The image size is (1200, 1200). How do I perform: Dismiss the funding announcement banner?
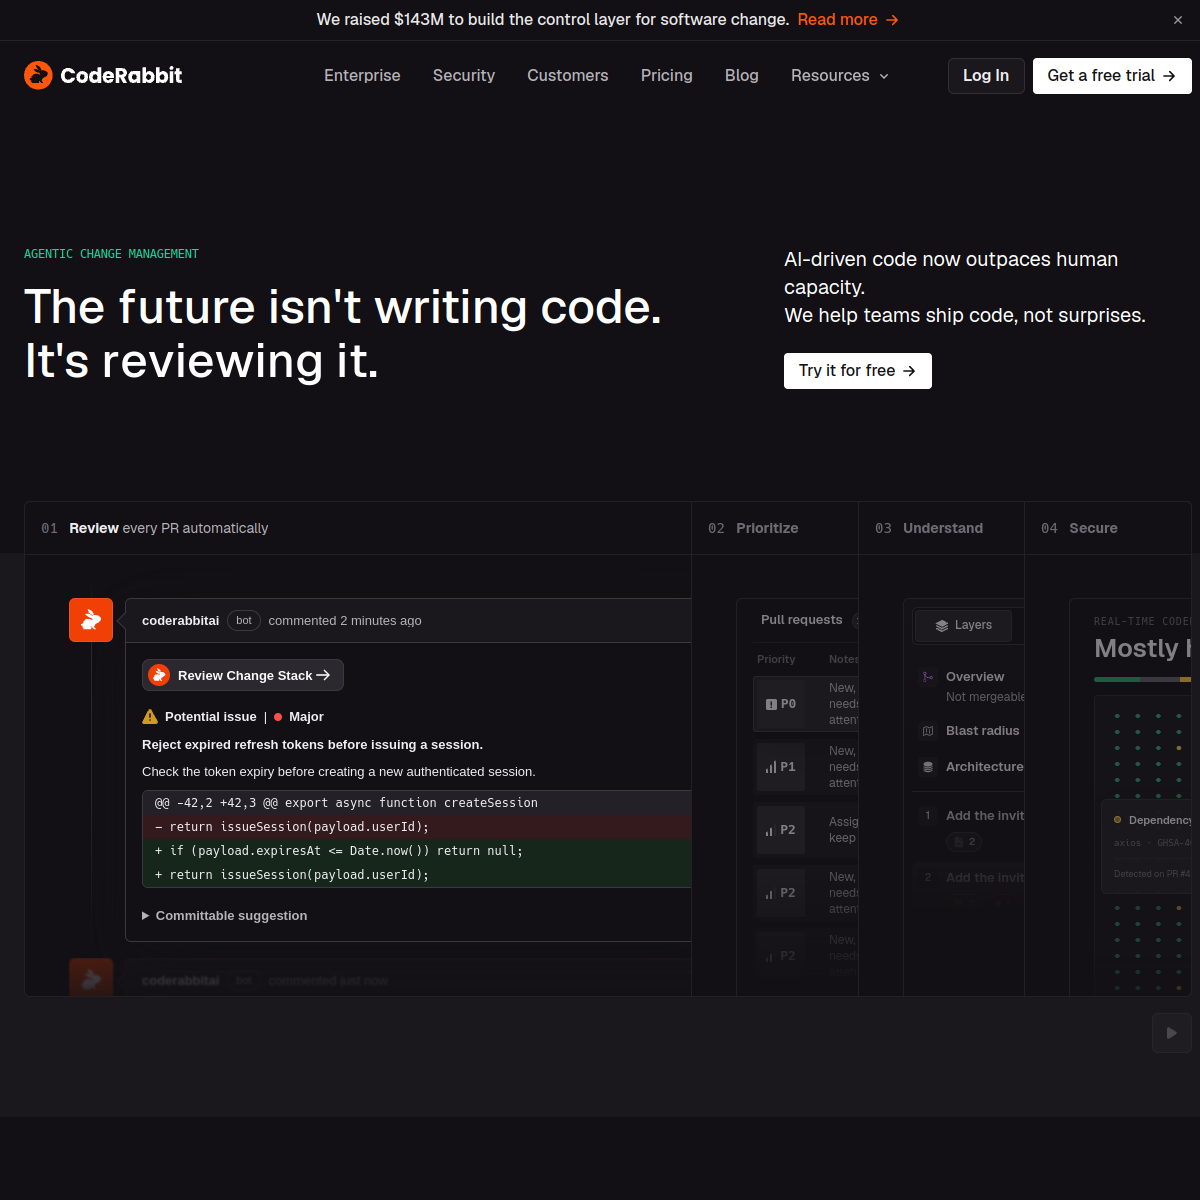(x=1178, y=20)
